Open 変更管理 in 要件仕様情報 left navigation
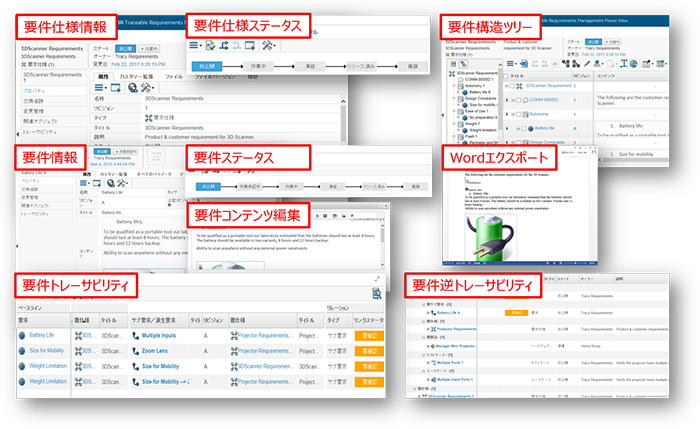Screen dimensions: 700x429 point(33,111)
